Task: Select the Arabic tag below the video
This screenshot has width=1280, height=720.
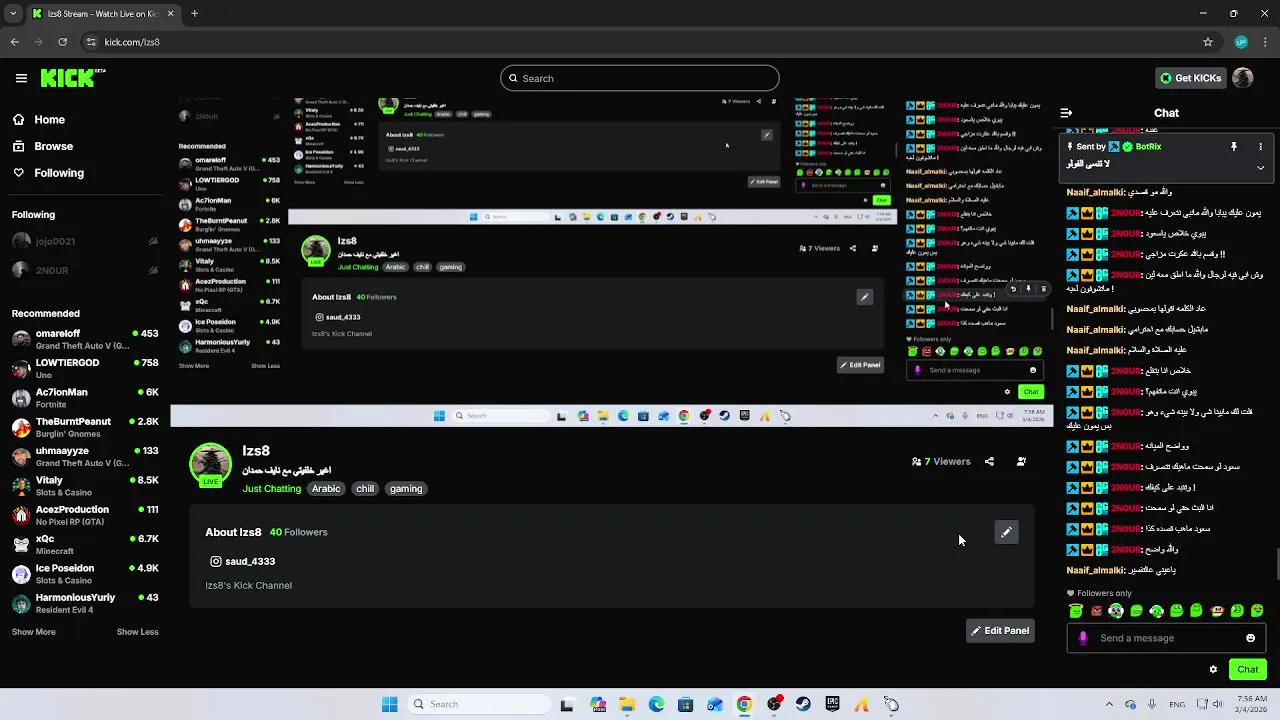Action: (326, 489)
